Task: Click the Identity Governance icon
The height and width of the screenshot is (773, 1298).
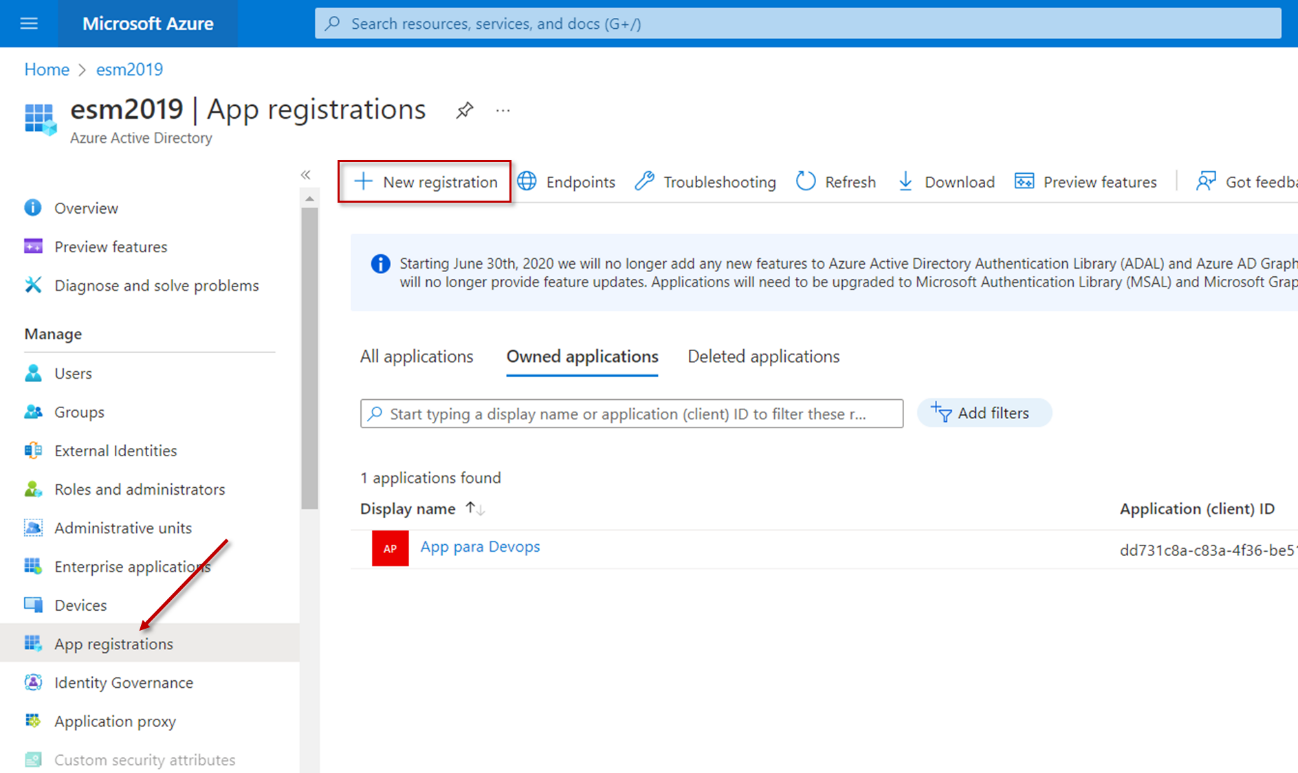Action: pyautogui.click(x=33, y=682)
